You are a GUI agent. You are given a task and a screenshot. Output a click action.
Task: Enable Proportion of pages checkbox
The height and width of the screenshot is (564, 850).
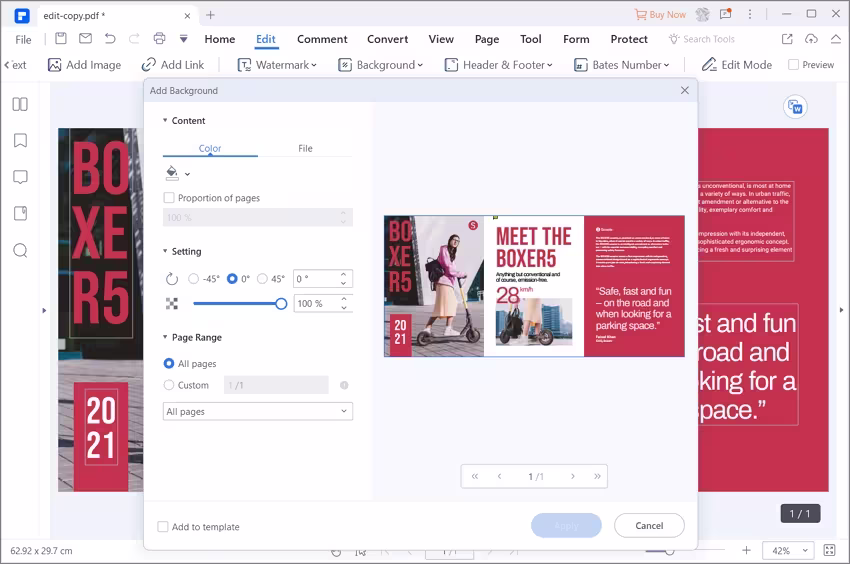point(169,198)
